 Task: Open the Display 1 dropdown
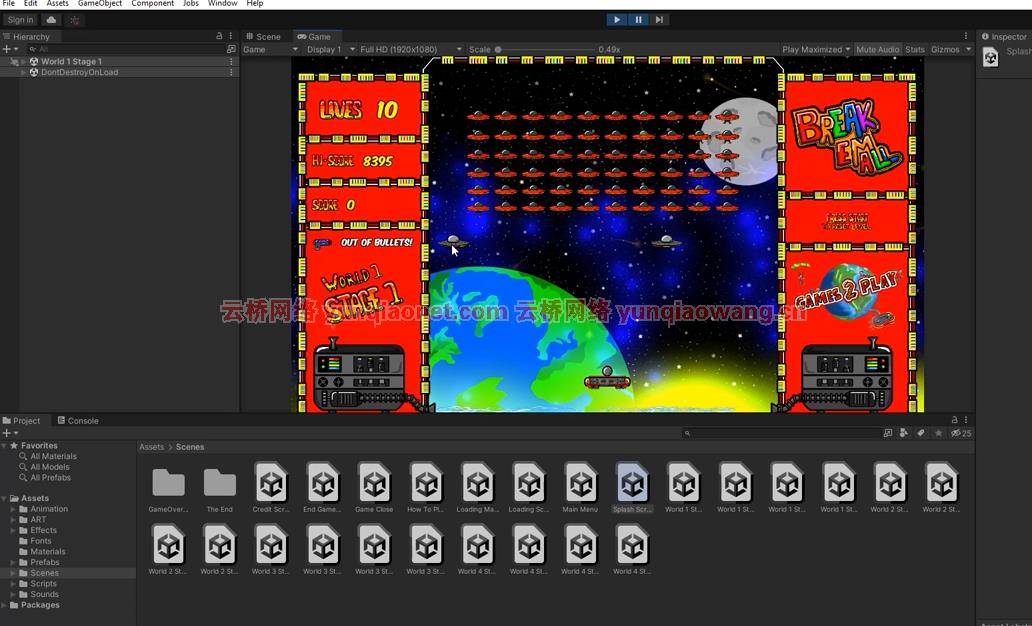tap(329, 49)
